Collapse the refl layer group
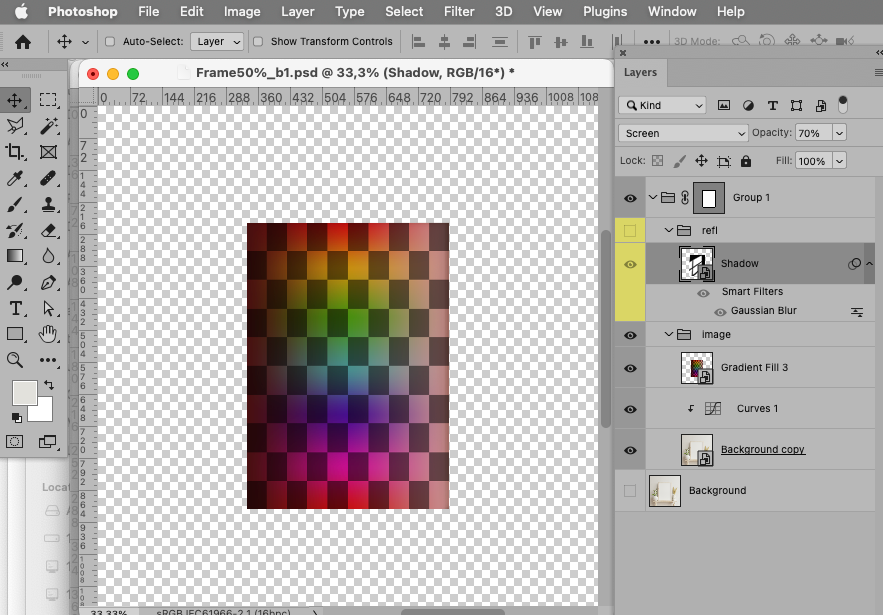 tap(667, 229)
